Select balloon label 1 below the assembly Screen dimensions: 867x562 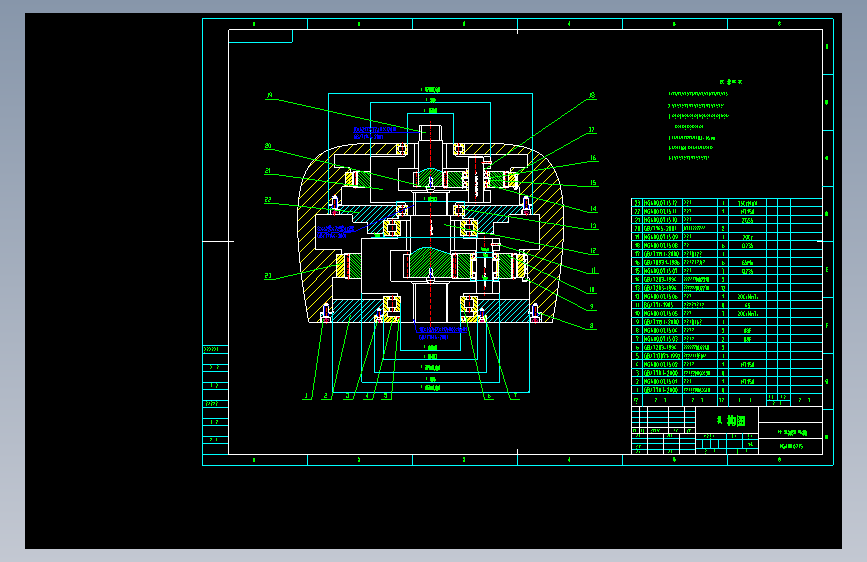[306, 396]
